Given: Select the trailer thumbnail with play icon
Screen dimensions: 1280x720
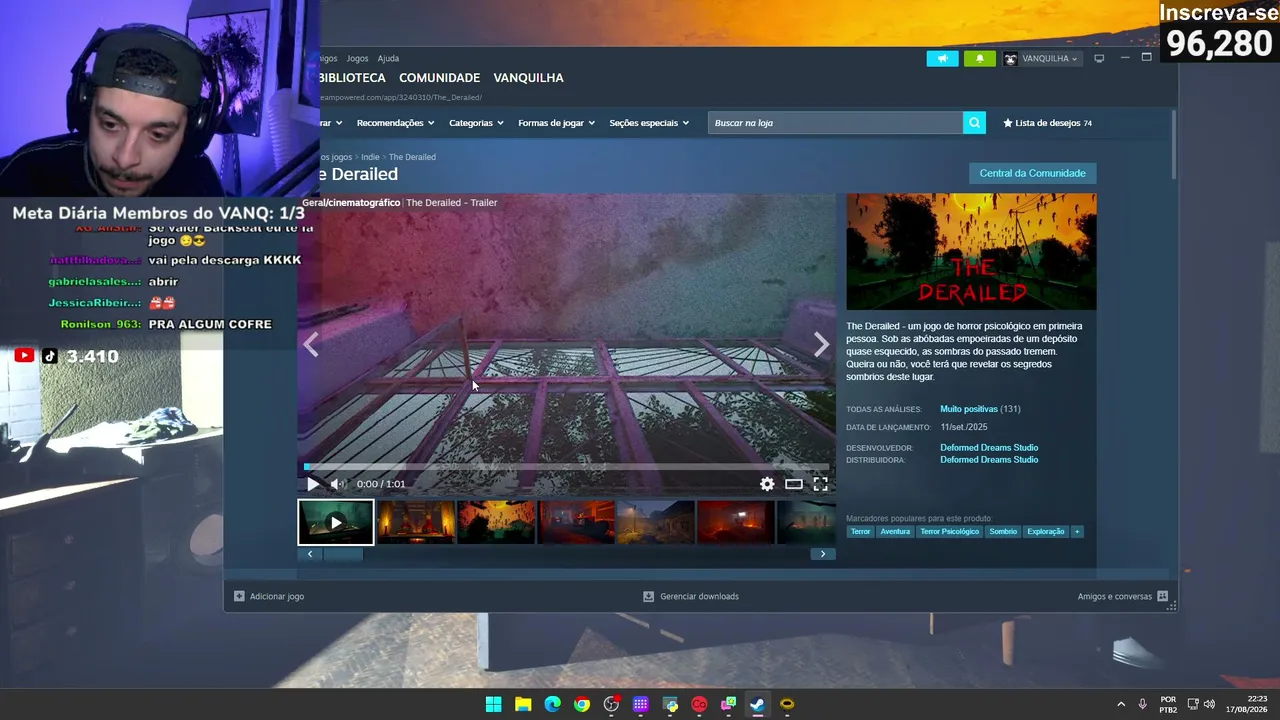Looking at the screenshot, I should point(336,522).
